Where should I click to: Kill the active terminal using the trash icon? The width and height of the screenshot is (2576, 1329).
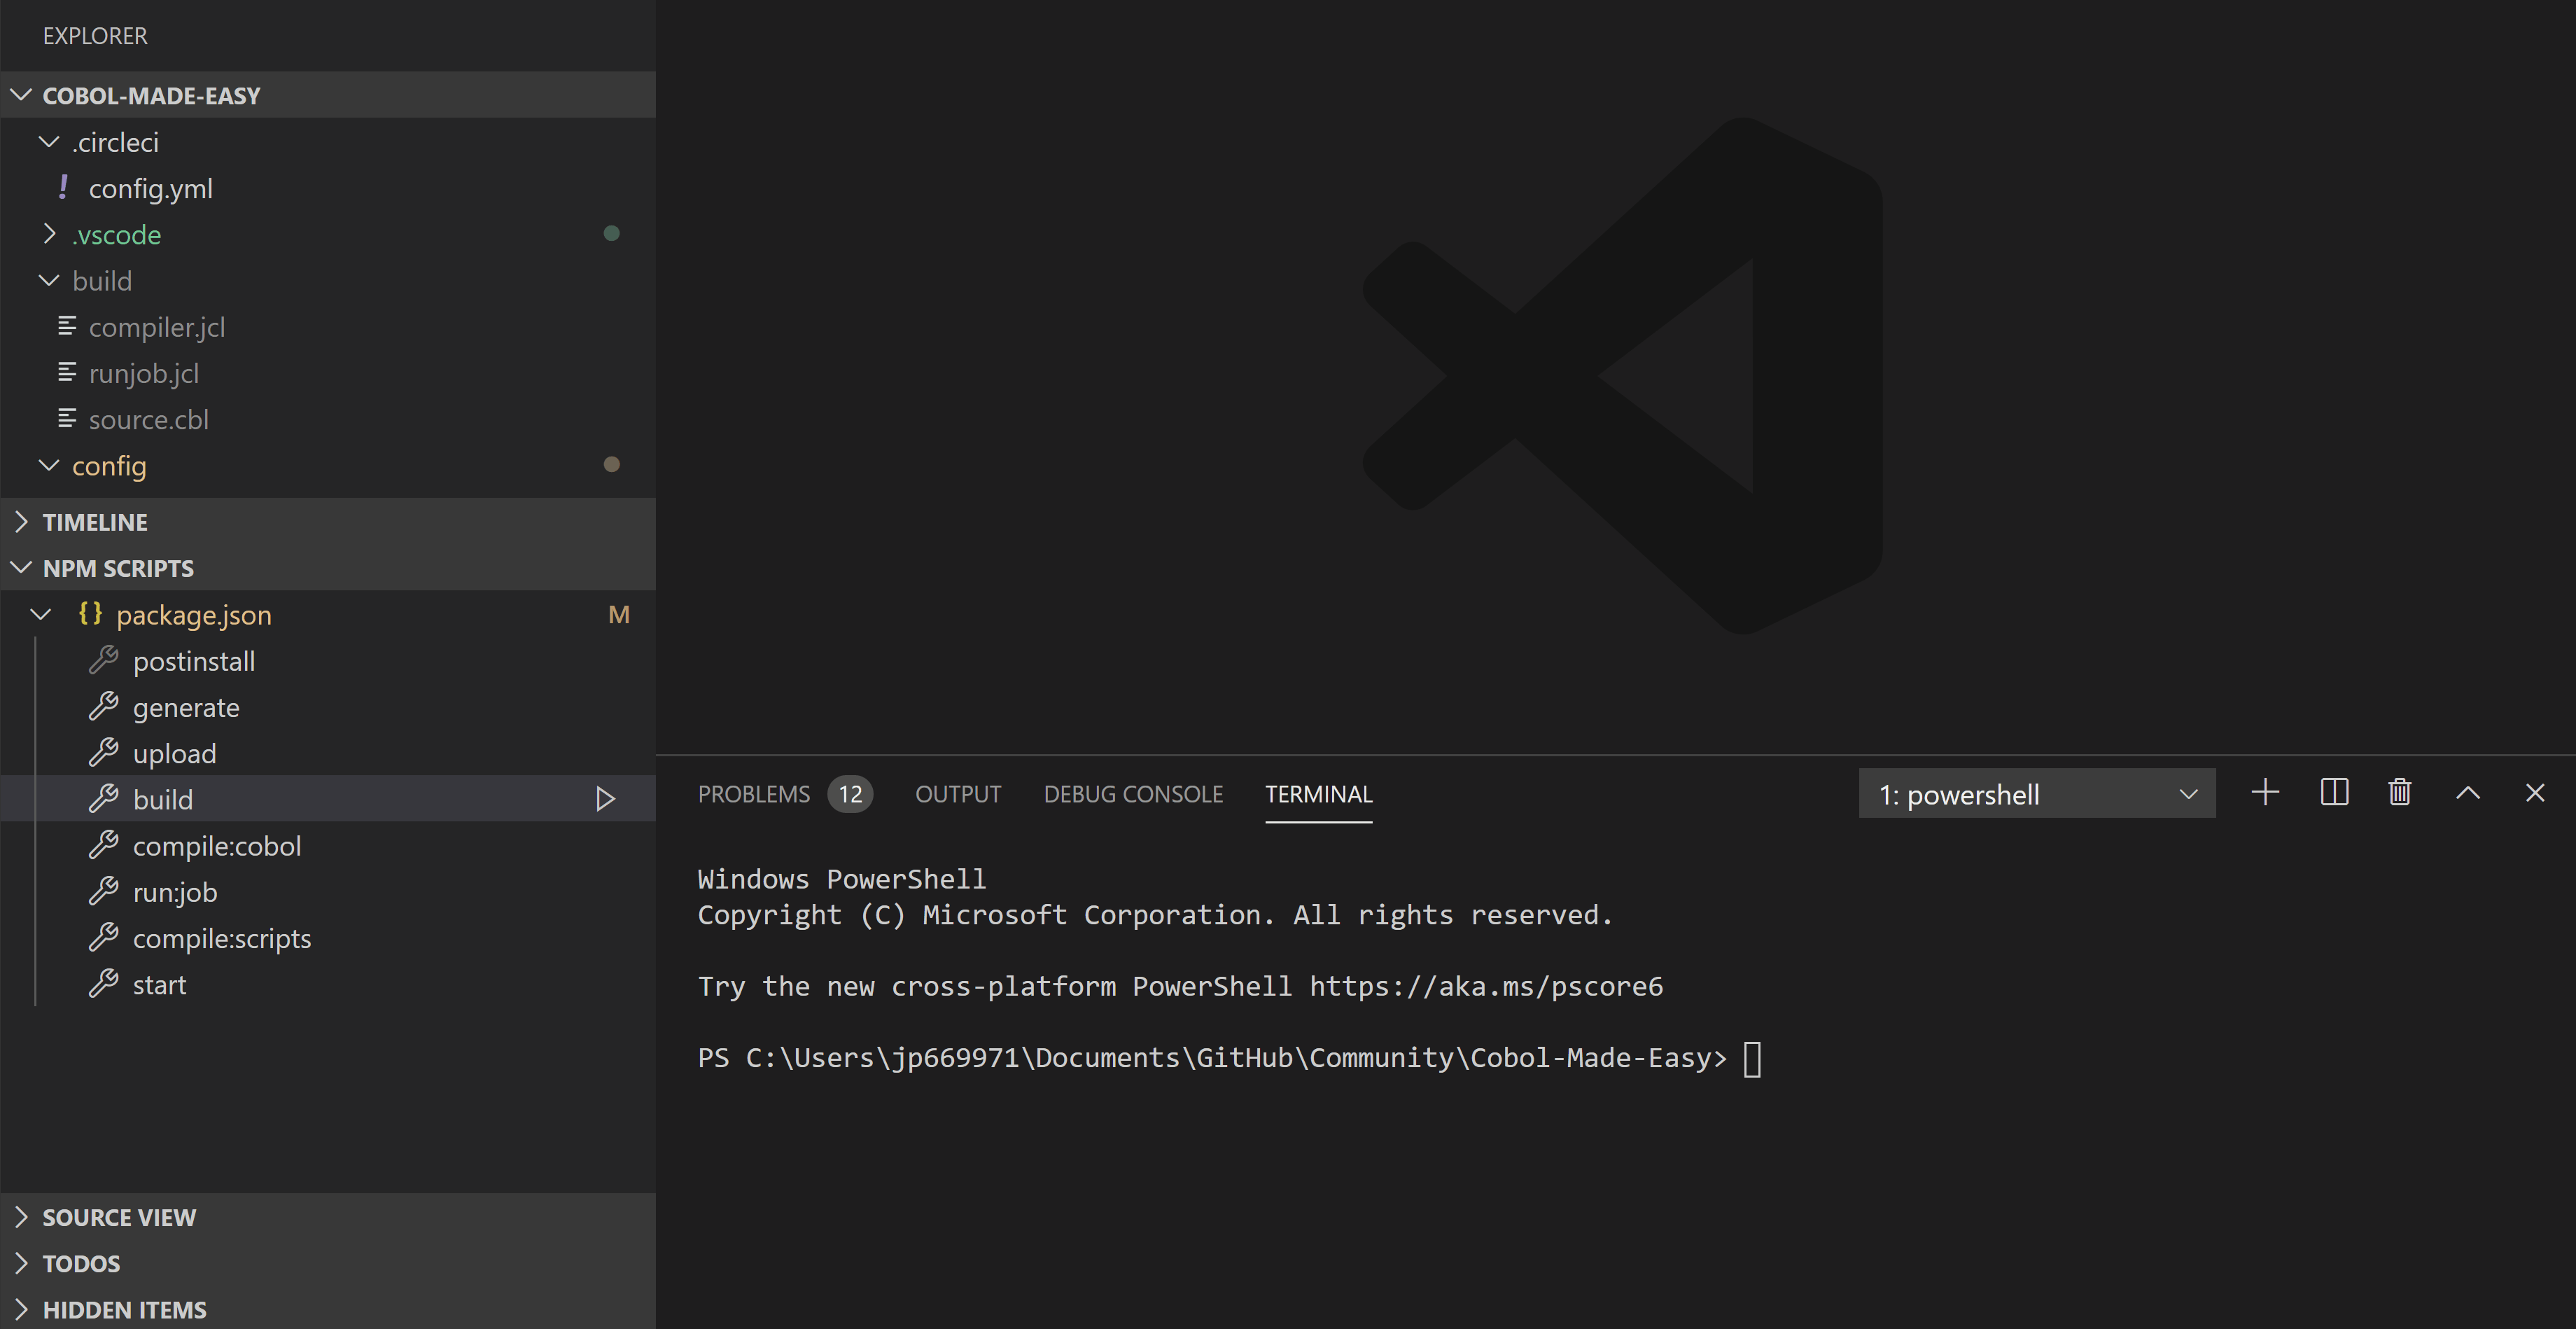(x=2399, y=792)
